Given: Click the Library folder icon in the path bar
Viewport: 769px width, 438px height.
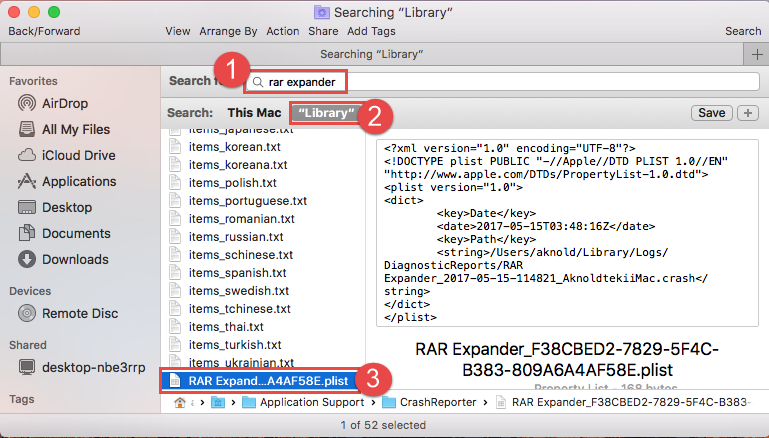Looking at the screenshot, I should point(218,403).
